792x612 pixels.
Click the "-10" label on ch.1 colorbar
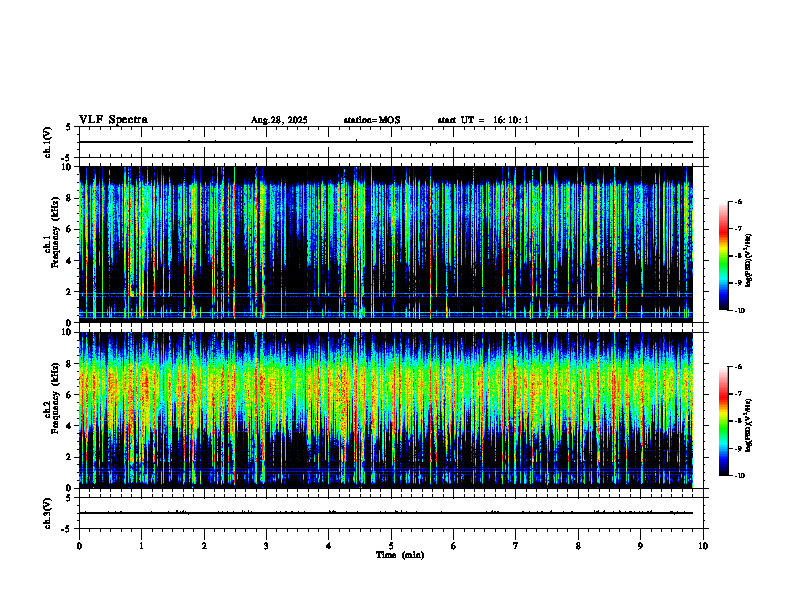(740, 311)
